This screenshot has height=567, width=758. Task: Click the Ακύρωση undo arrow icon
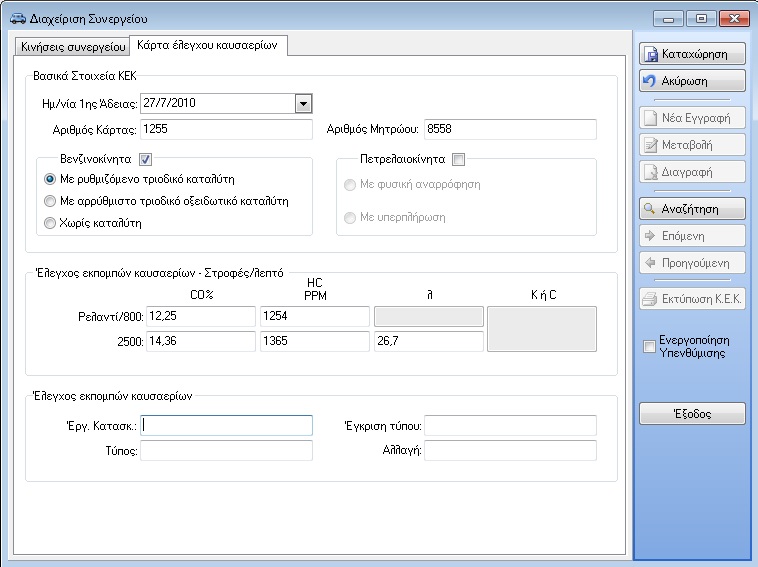point(649,81)
